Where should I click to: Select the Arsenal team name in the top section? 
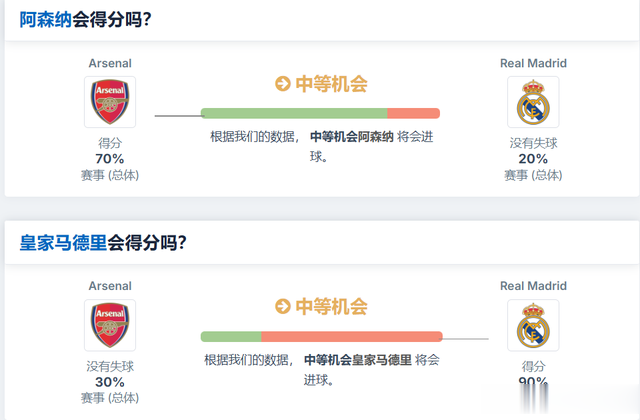pyautogui.click(x=110, y=63)
